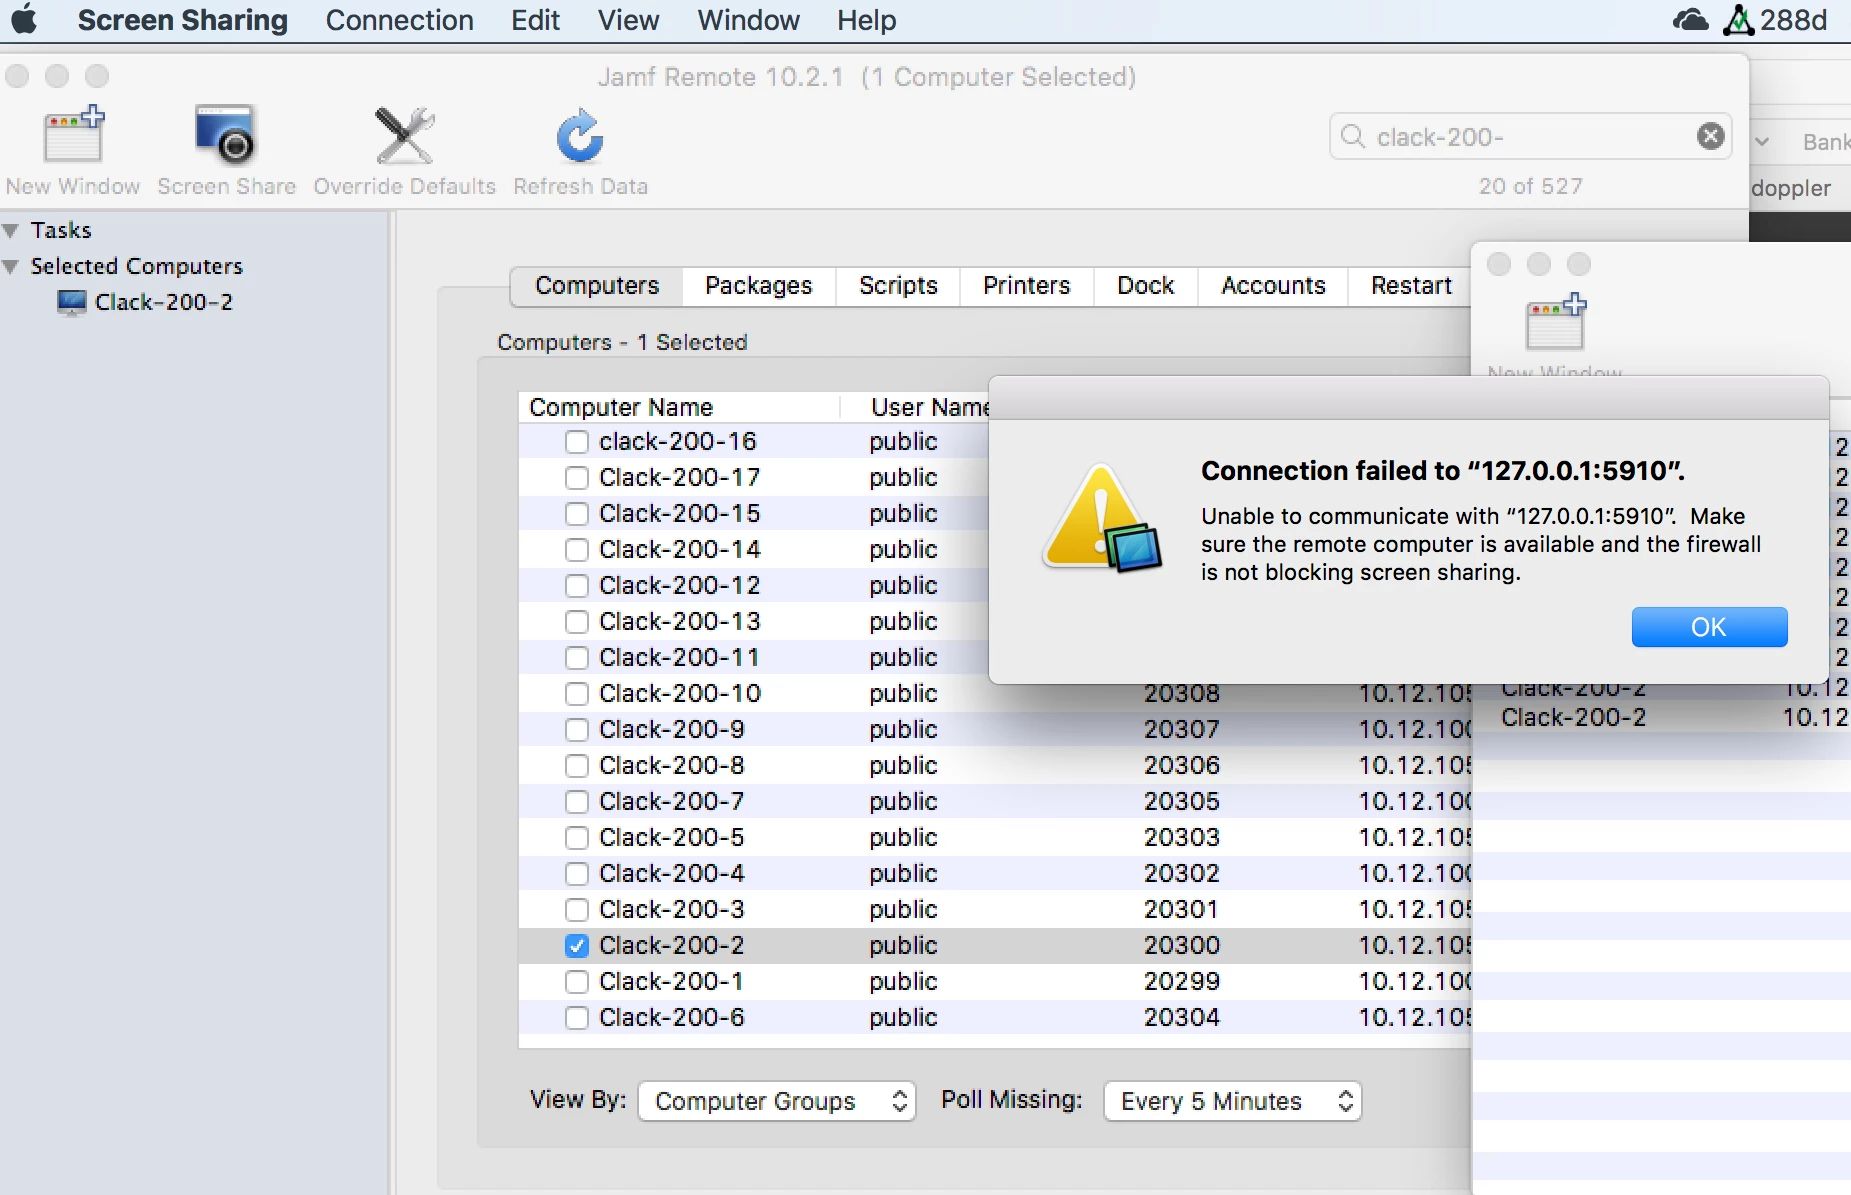Viewport: 1851px width, 1195px height.
Task: Uncheck the Clack-200-2 checkbox
Action: (576, 945)
